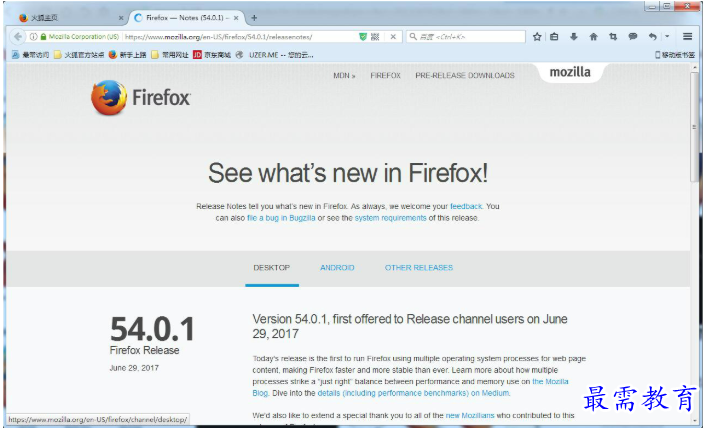Viewport: 705px width, 430px height.
Task: Open the MDN navigation link
Action: coord(344,76)
